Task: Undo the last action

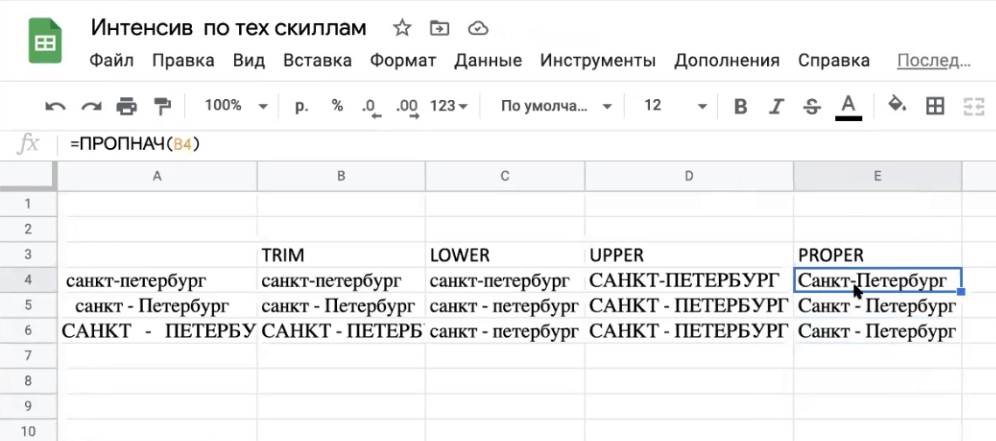Action: pos(55,107)
